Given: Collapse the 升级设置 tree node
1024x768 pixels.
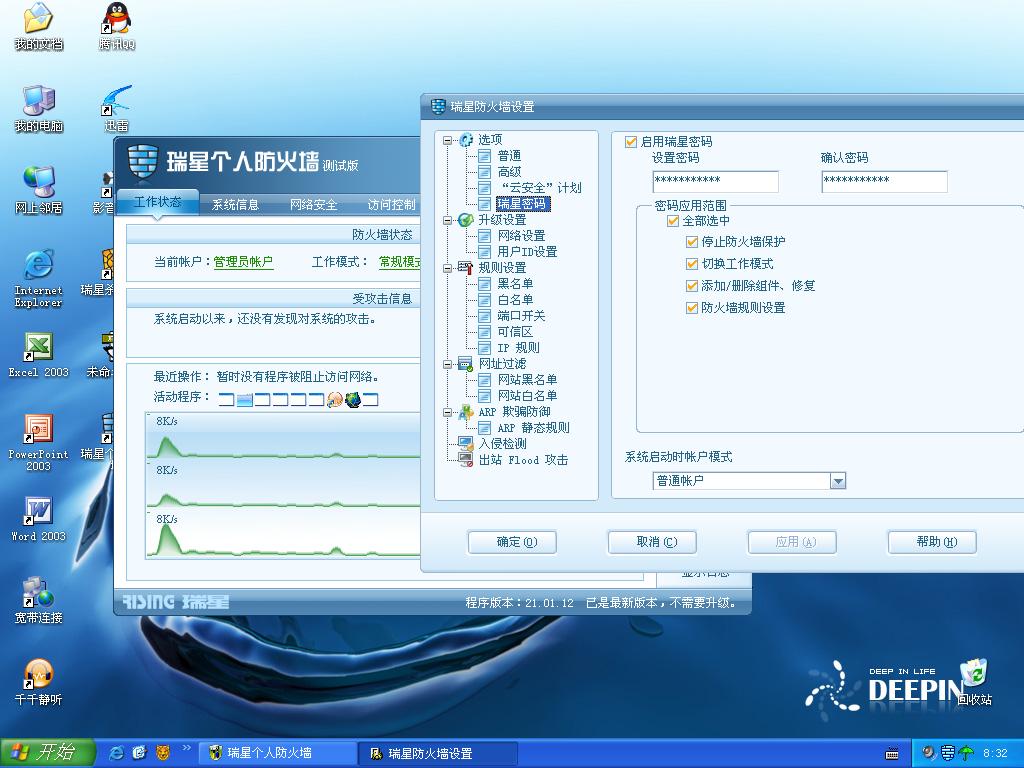Looking at the screenshot, I should 447,221.
